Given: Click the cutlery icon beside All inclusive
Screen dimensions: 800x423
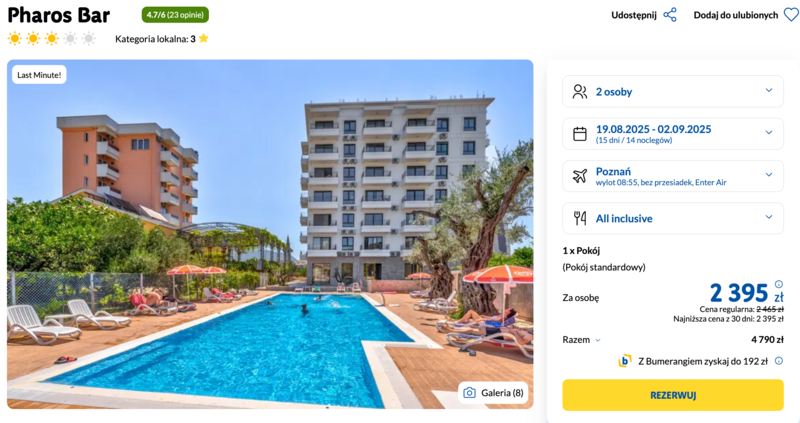Looking at the screenshot, I should (x=580, y=218).
